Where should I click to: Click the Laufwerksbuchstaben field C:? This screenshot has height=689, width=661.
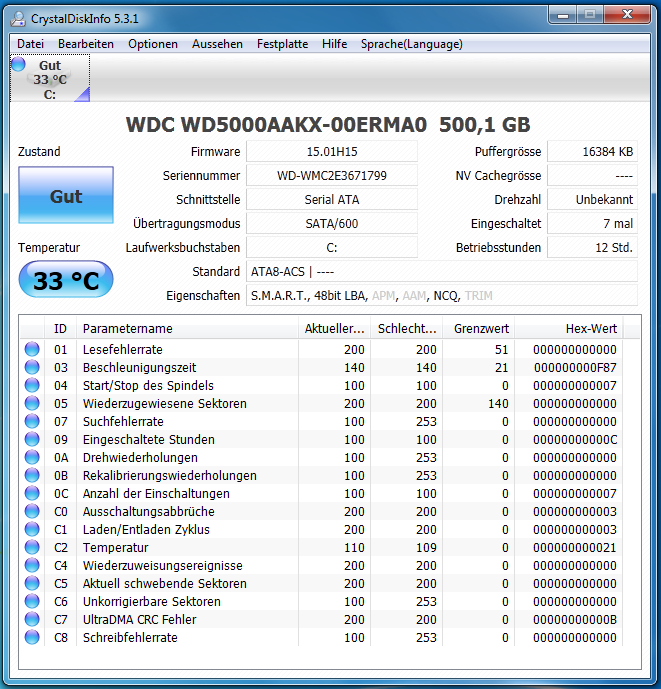coord(332,247)
